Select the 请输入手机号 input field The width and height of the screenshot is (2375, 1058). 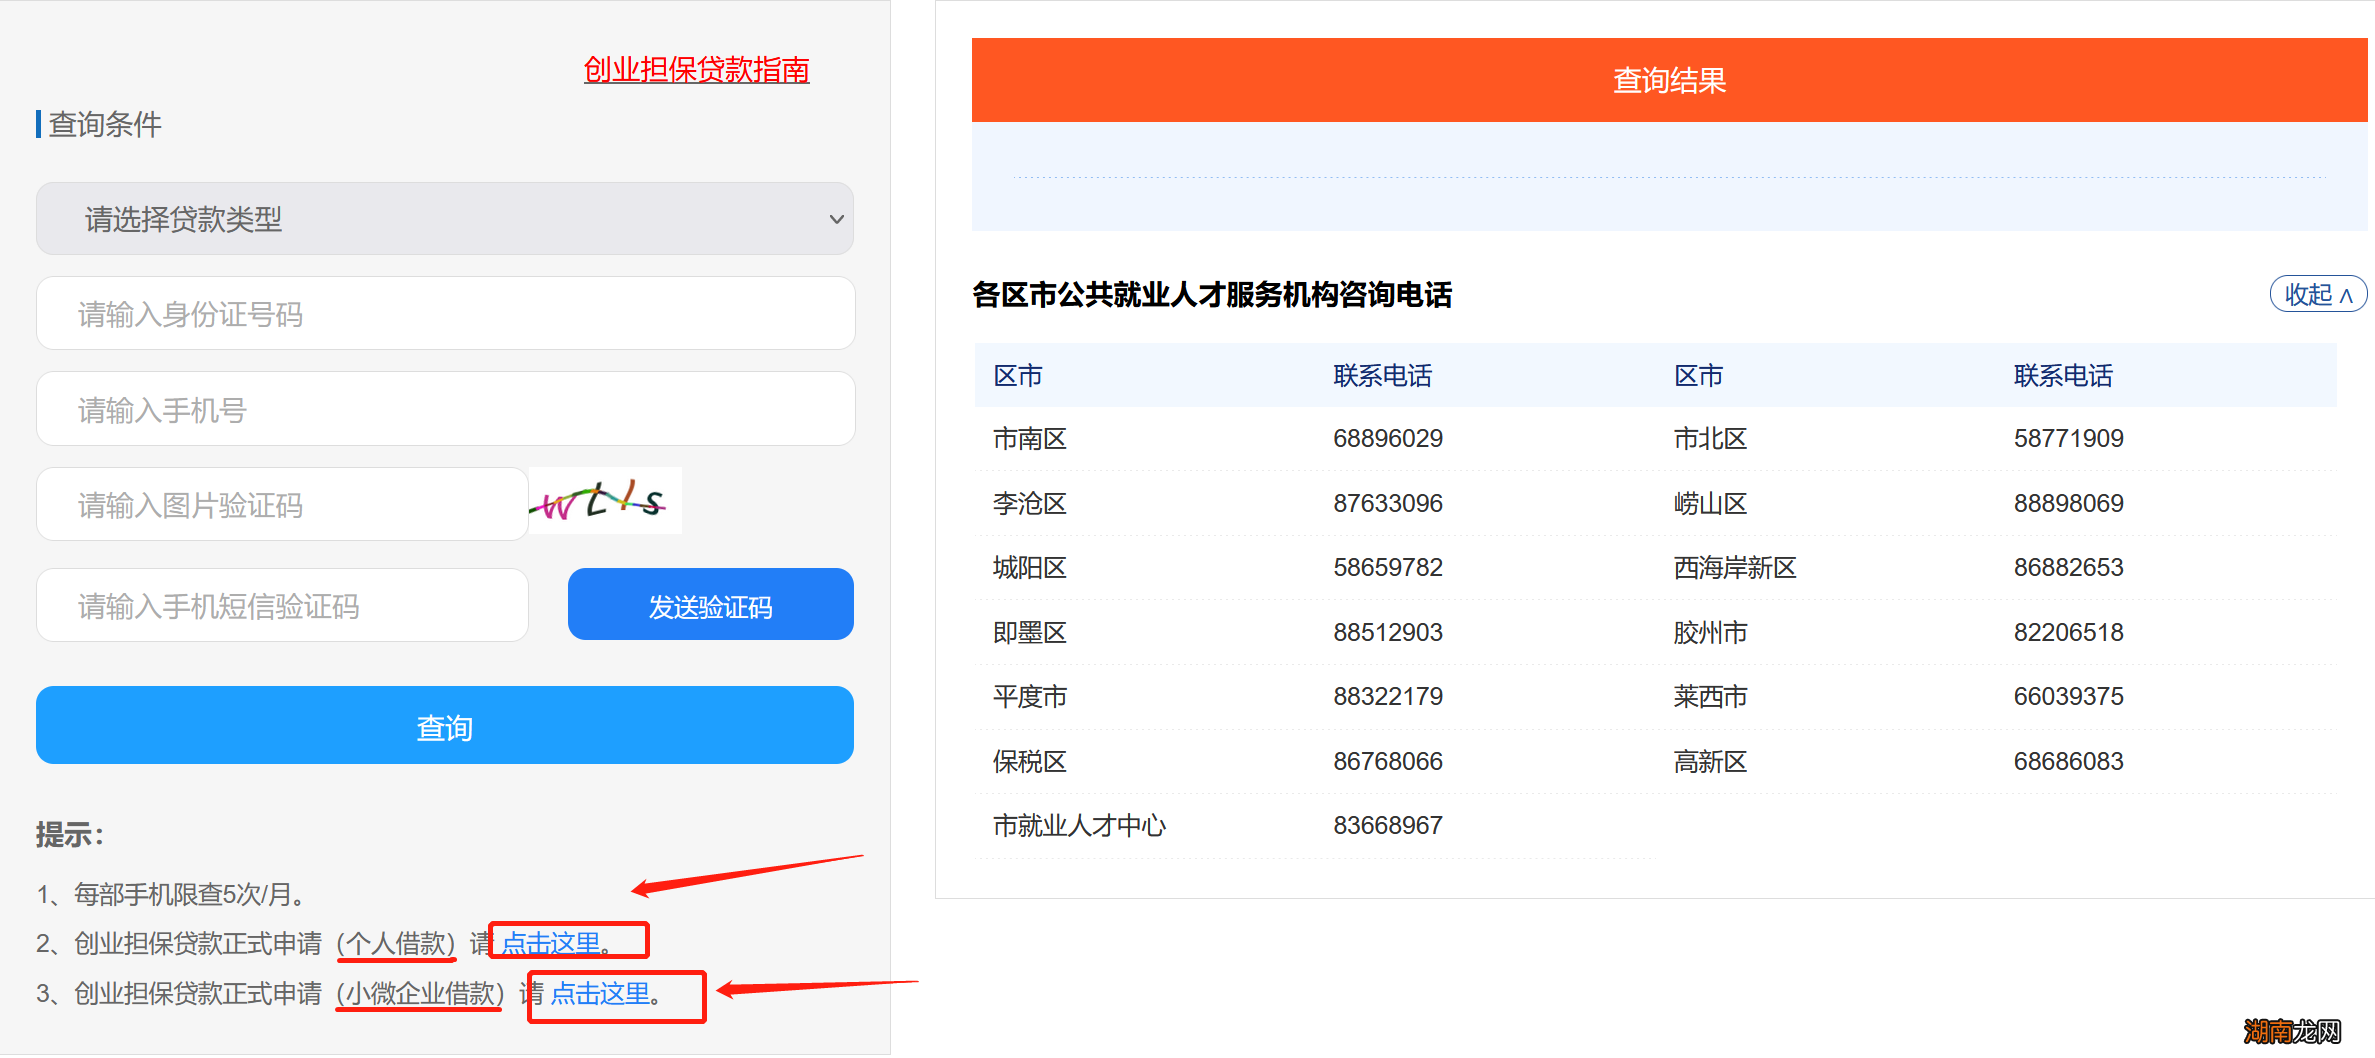[x=445, y=408]
